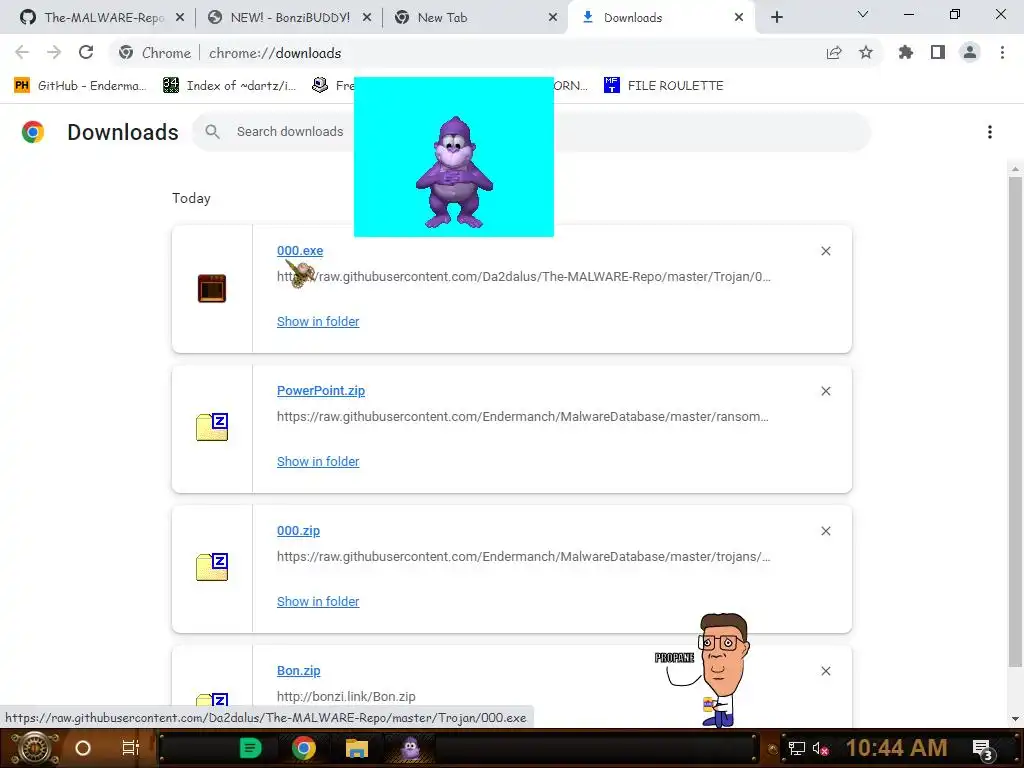Click the http://bonzi.link/Bon.zip URL text
1024x768 pixels.
346,697
